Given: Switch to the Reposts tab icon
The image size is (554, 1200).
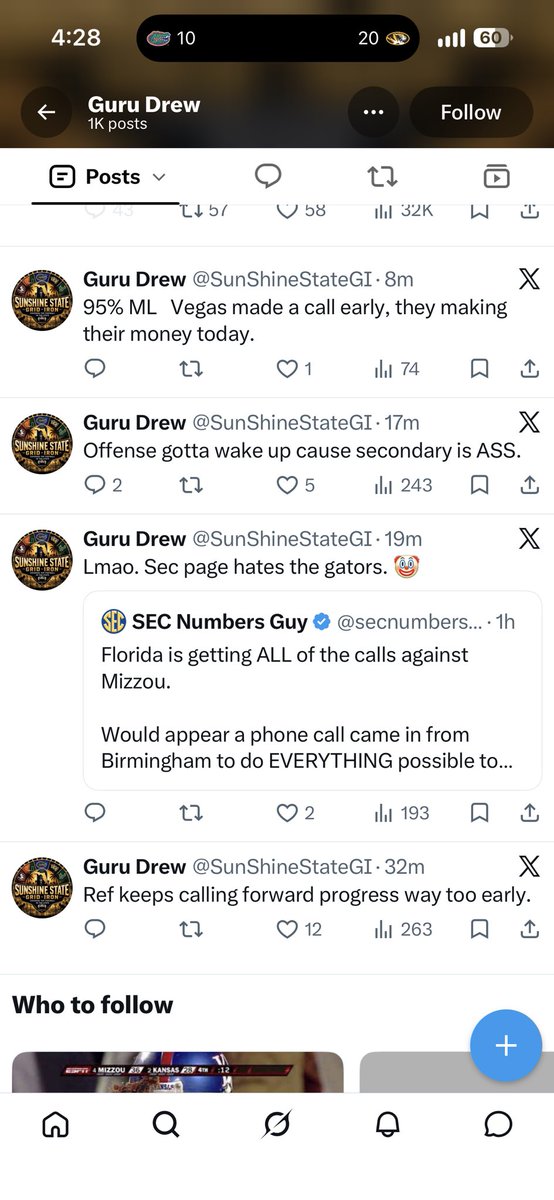Looking at the screenshot, I should [x=382, y=177].
